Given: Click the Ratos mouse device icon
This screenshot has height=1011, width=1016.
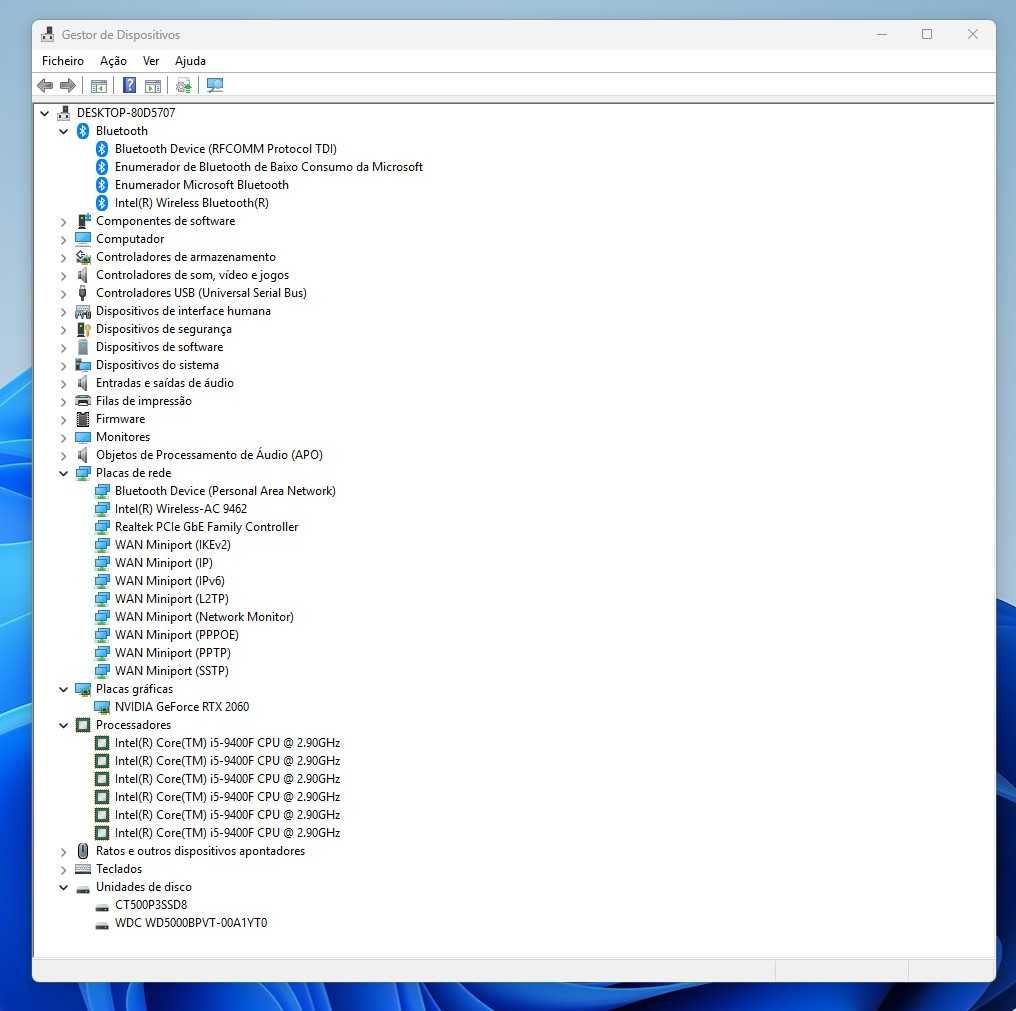Looking at the screenshot, I should point(83,851).
